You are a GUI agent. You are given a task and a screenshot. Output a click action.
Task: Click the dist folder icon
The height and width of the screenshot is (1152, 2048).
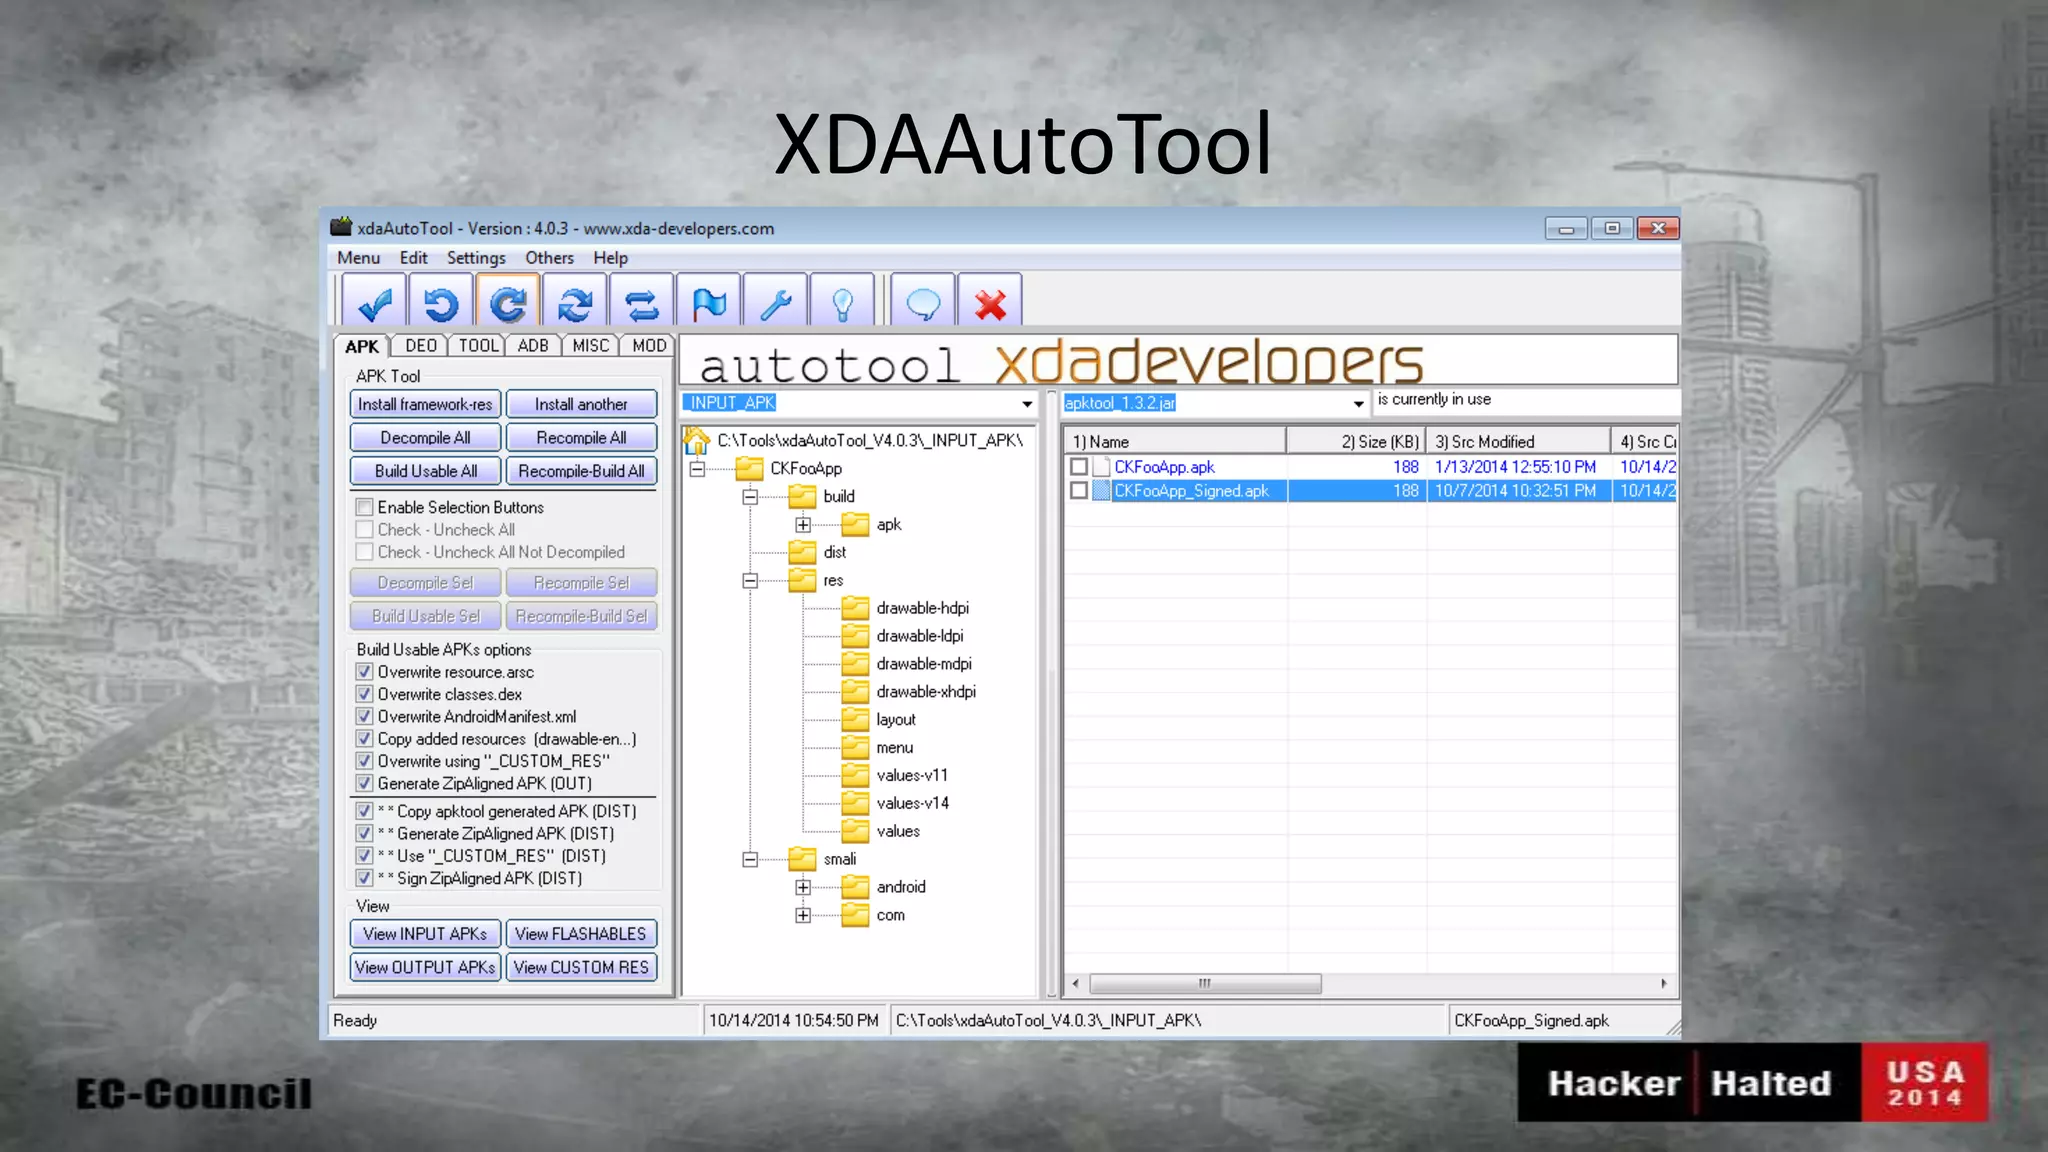pos(802,552)
